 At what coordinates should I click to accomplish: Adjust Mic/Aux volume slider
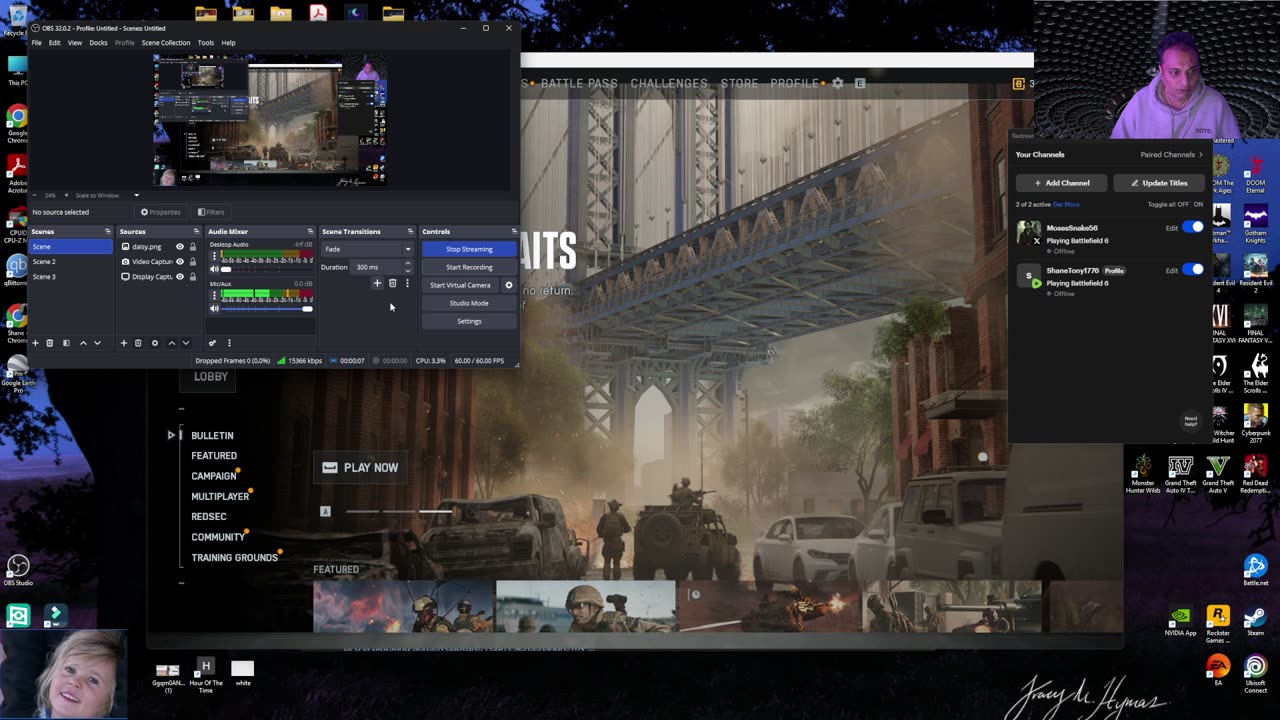(x=266, y=309)
